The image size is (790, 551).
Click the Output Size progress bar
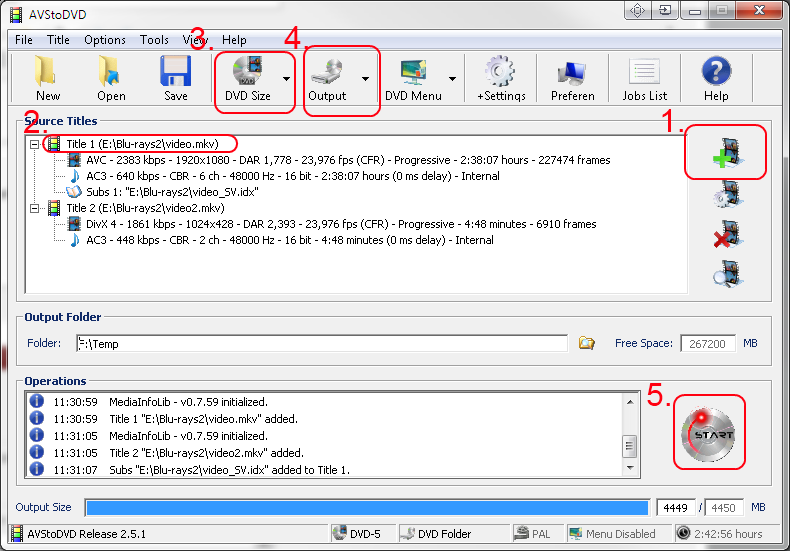pos(367,508)
